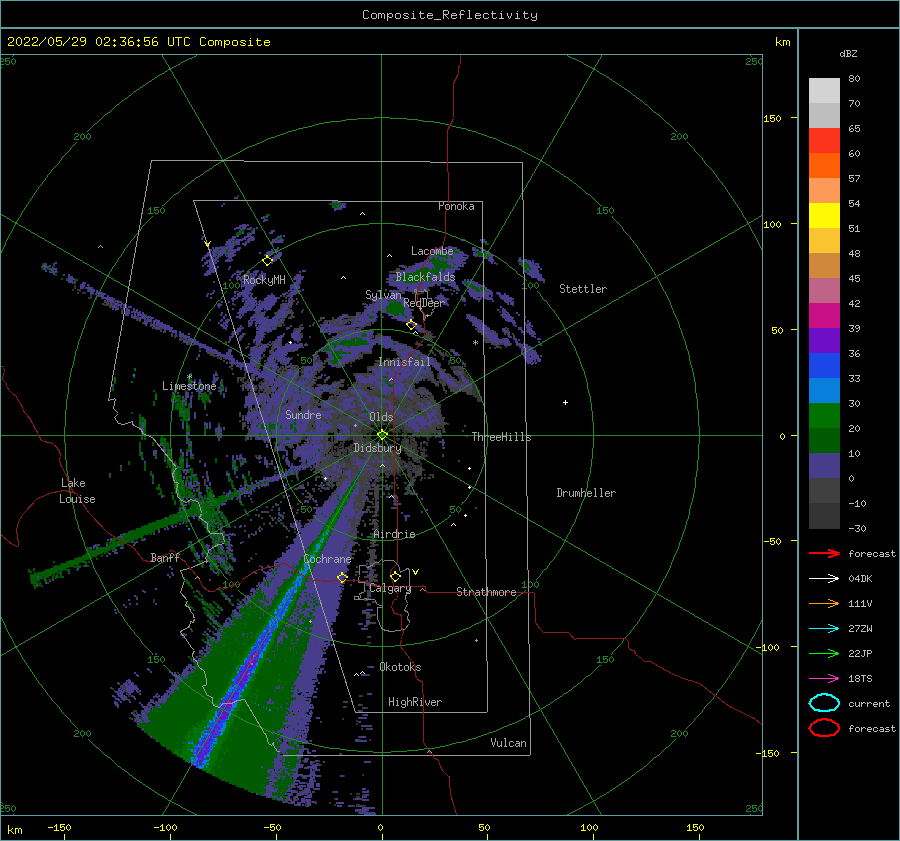
Task: Click the 18TS legend text
Action: coord(860,679)
